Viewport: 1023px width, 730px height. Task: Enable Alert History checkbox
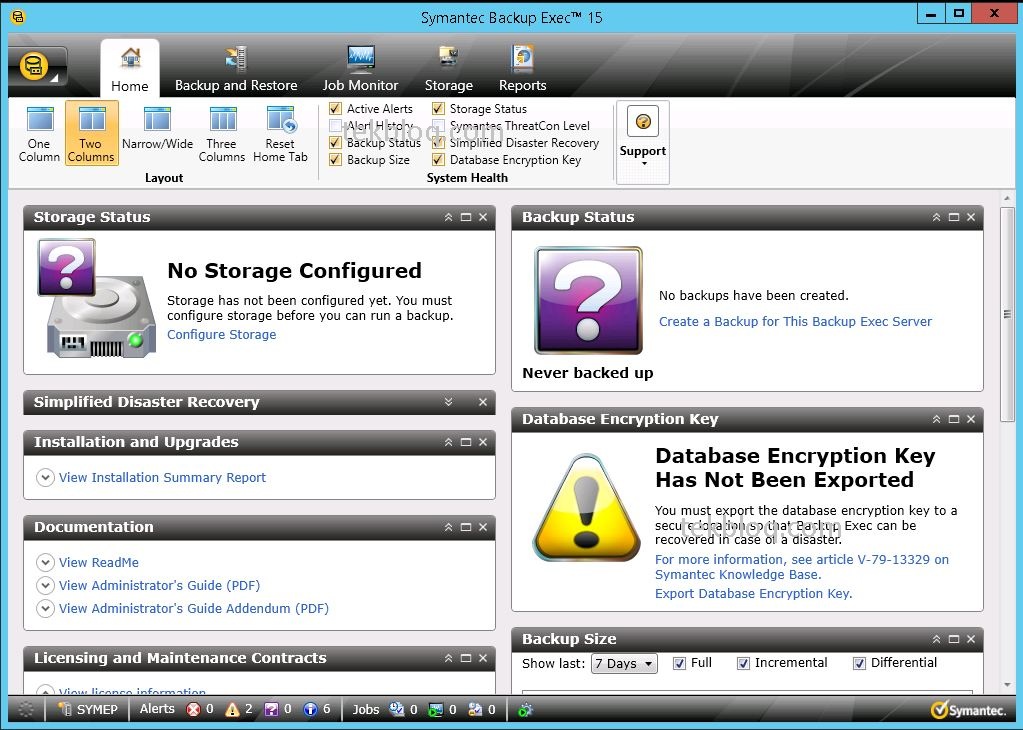[335, 125]
